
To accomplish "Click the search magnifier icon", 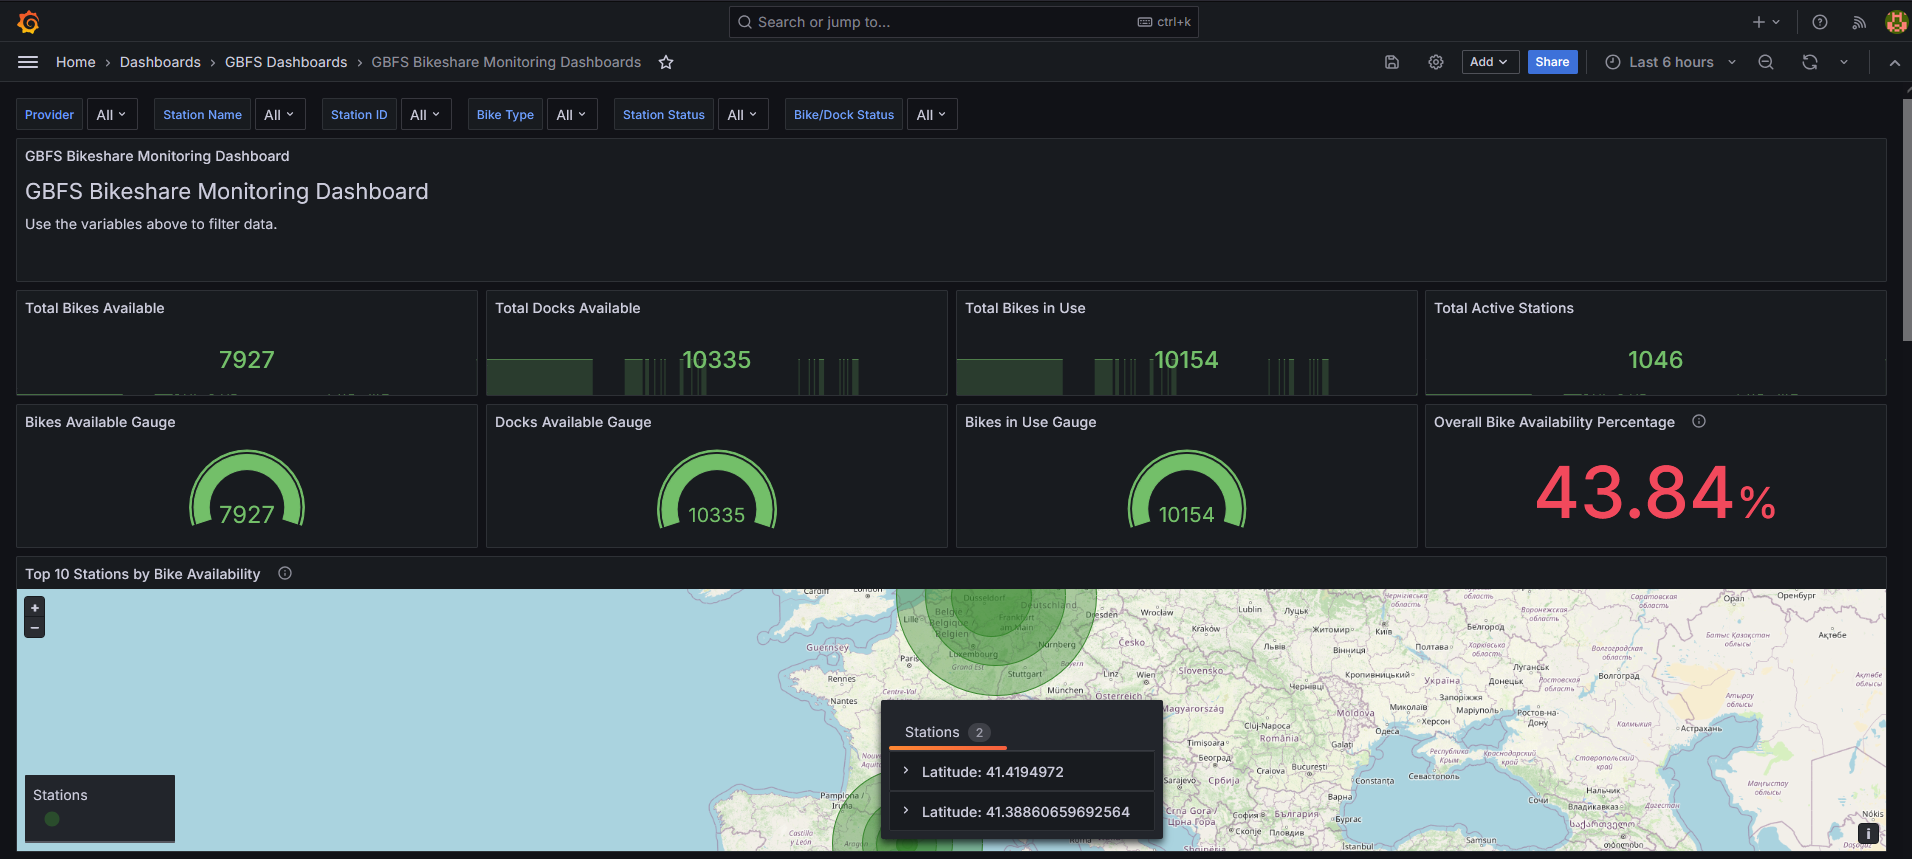I will tap(745, 22).
